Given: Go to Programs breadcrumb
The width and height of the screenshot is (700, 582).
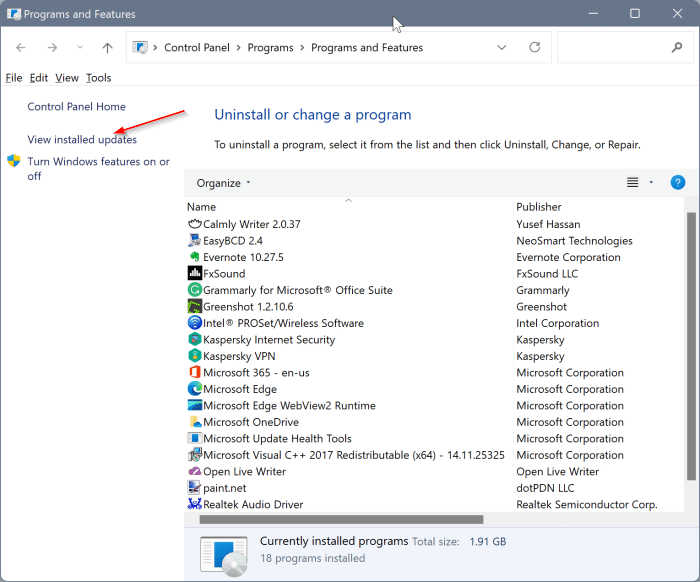Looking at the screenshot, I should point(271,48).
